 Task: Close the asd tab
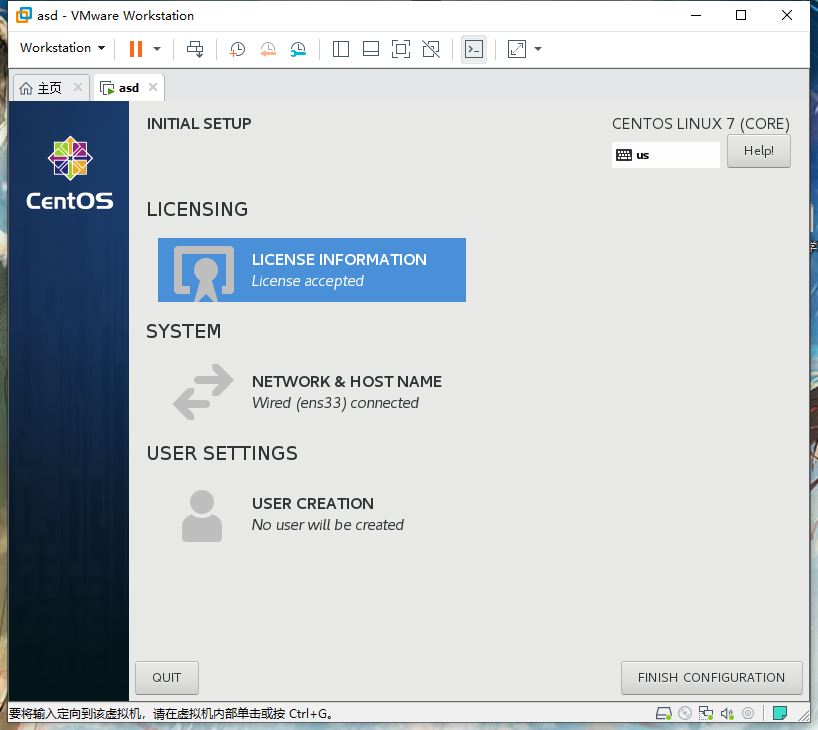[x=153, y=87]
